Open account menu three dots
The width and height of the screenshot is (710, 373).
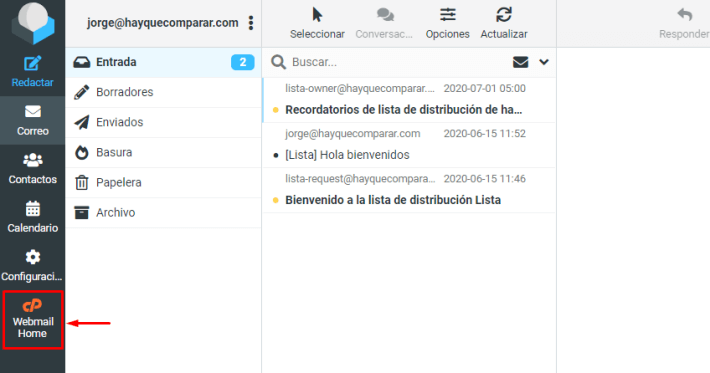[251, 23]
